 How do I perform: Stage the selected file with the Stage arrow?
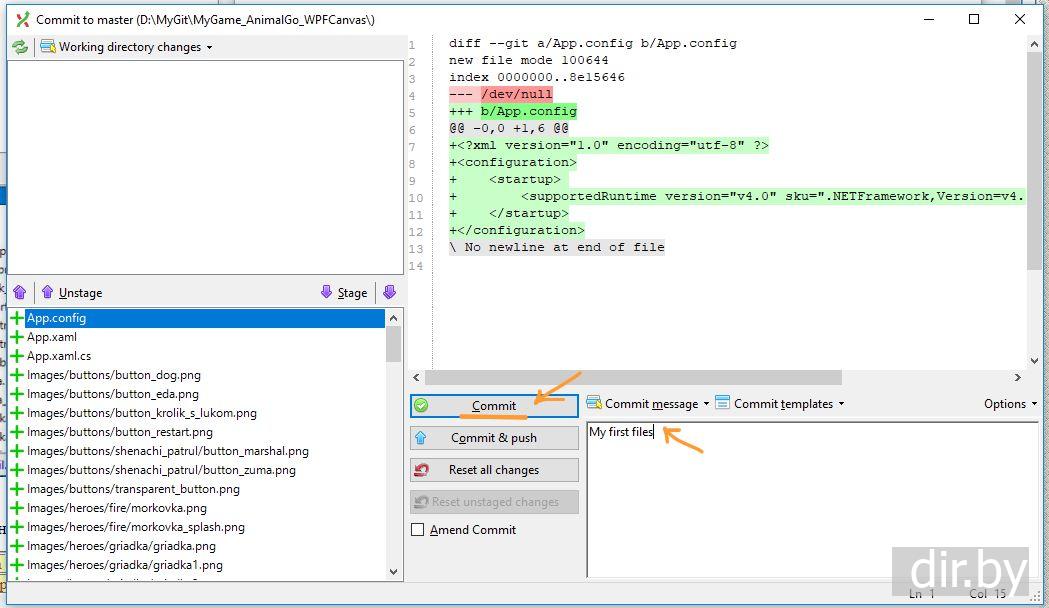[343, 292]
